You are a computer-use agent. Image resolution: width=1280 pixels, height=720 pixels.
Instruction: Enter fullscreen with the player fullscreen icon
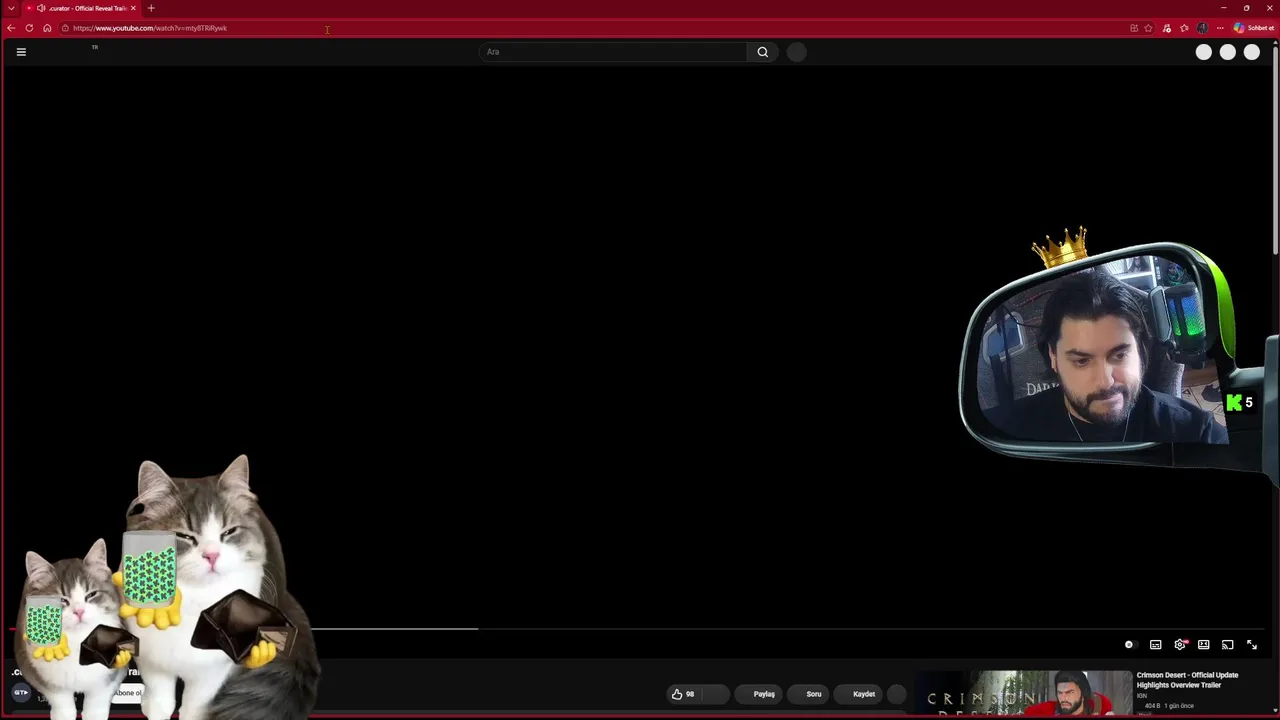[1251, 645]
